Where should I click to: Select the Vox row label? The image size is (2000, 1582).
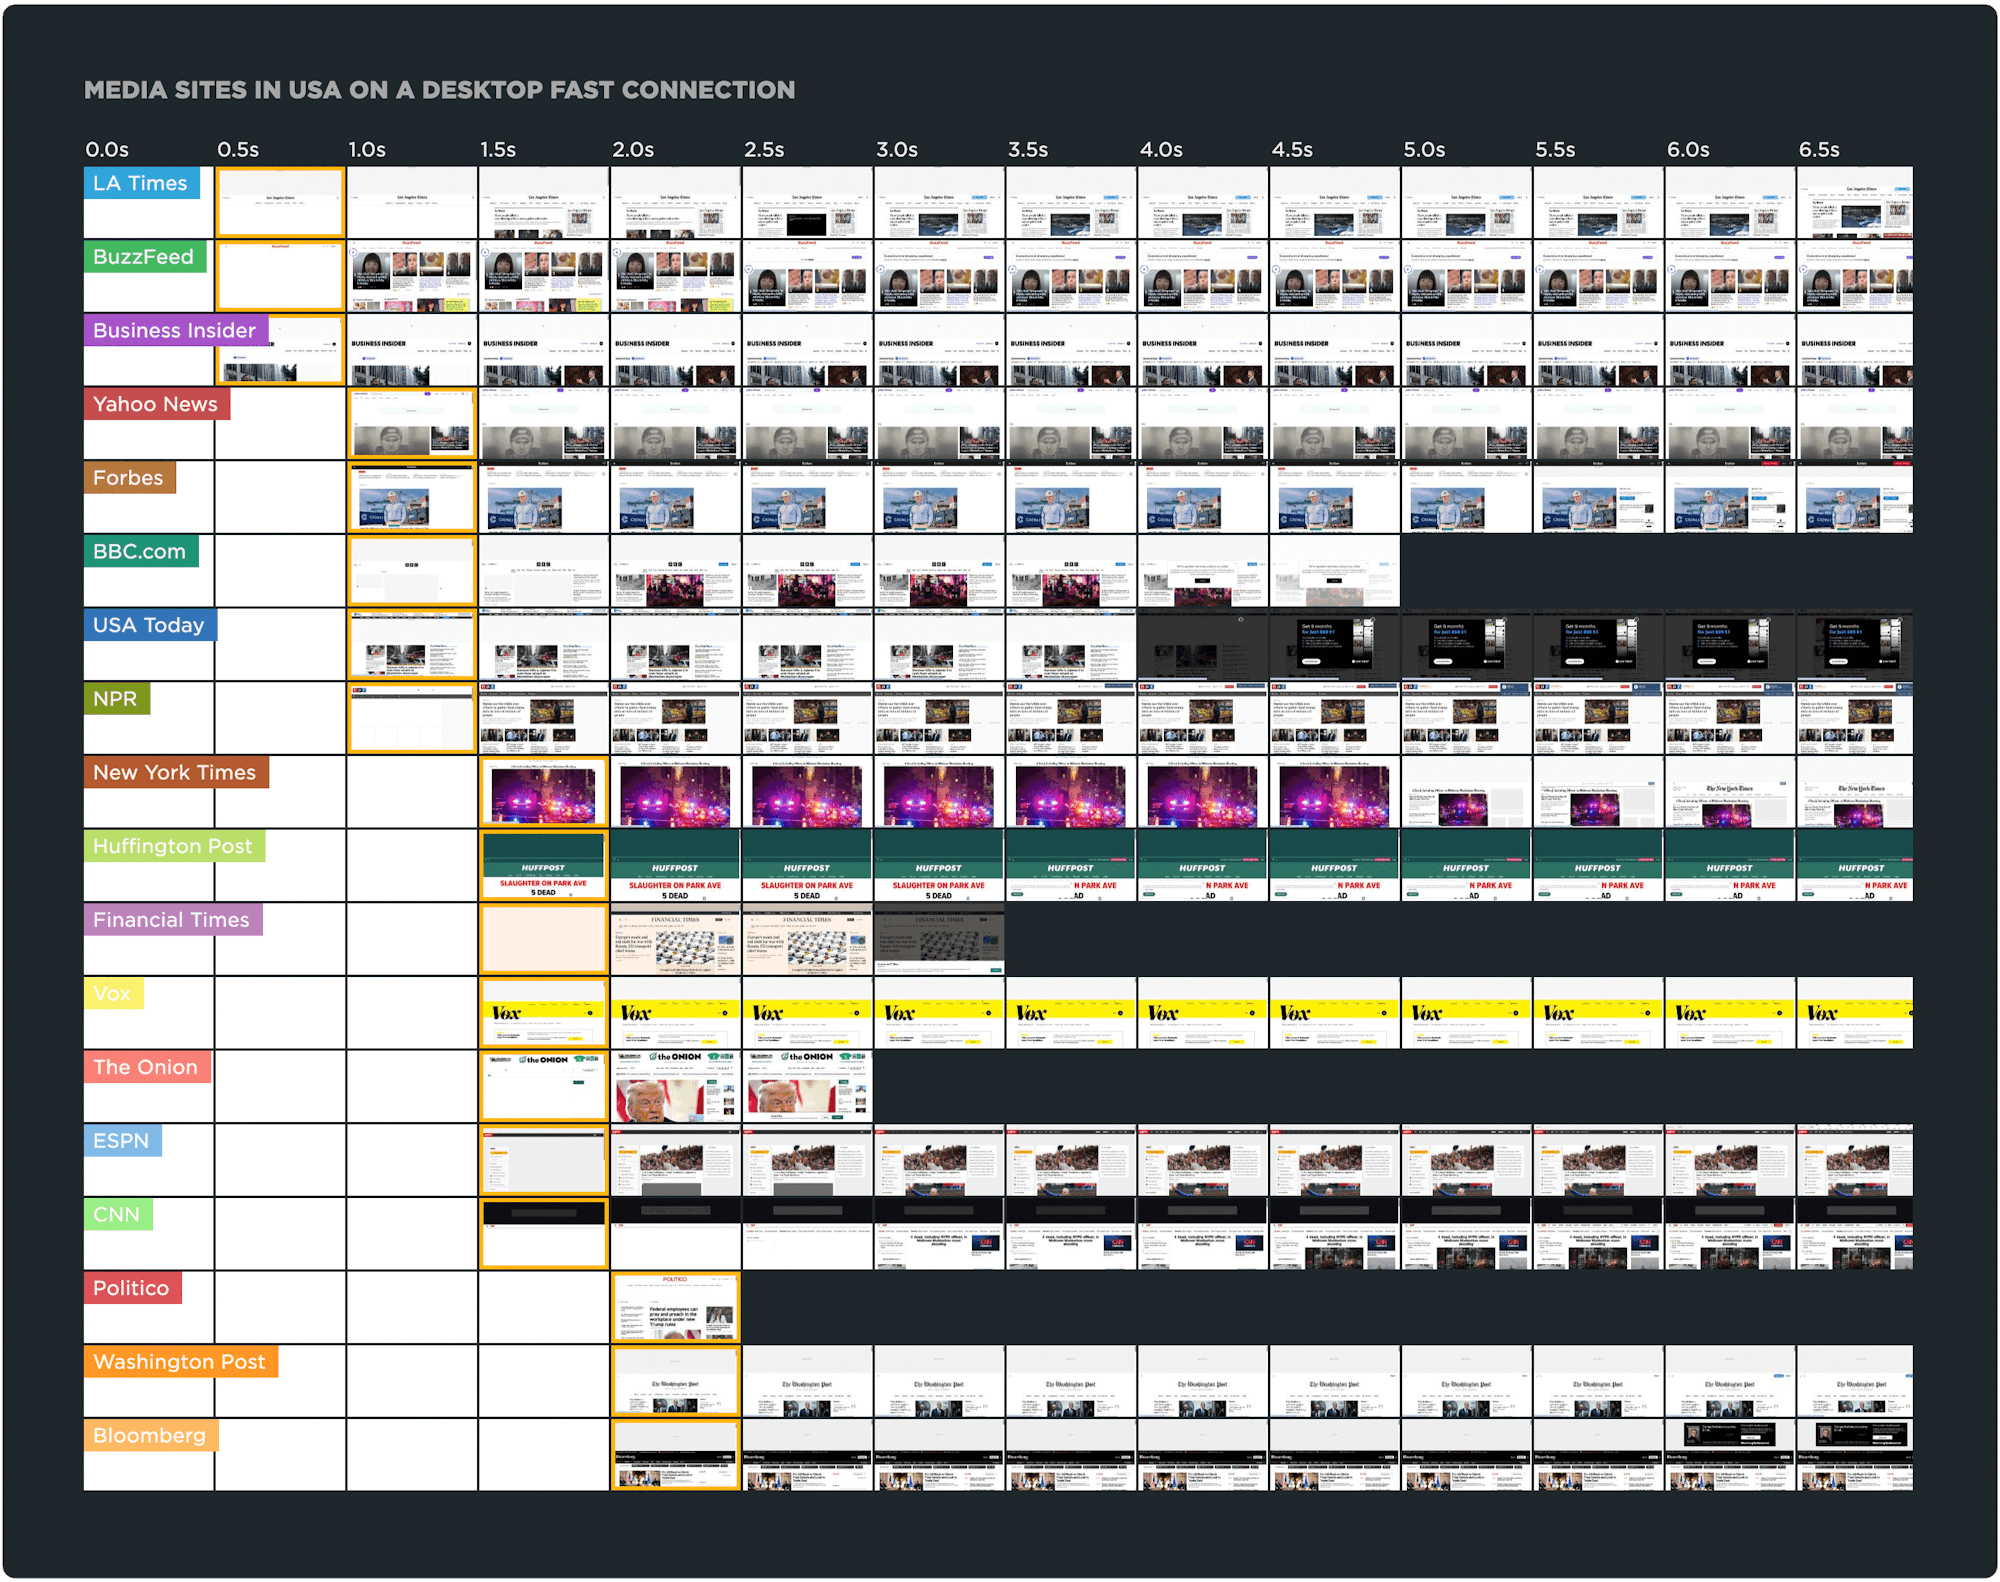click(113, 994)
